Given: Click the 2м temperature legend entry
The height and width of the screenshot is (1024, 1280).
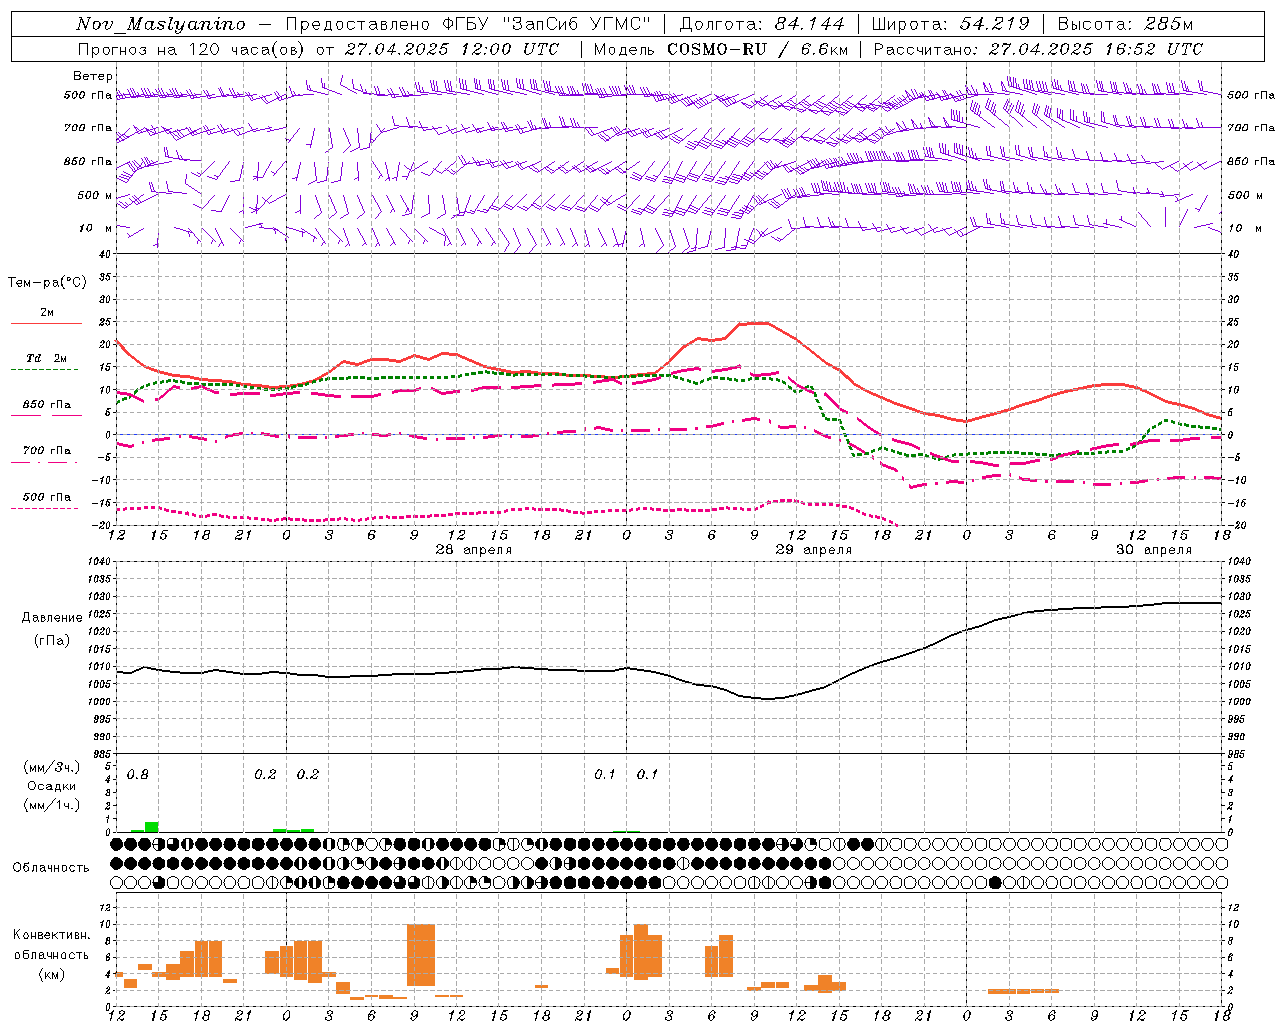Looking at the screenshot, I should pos(47,312).
